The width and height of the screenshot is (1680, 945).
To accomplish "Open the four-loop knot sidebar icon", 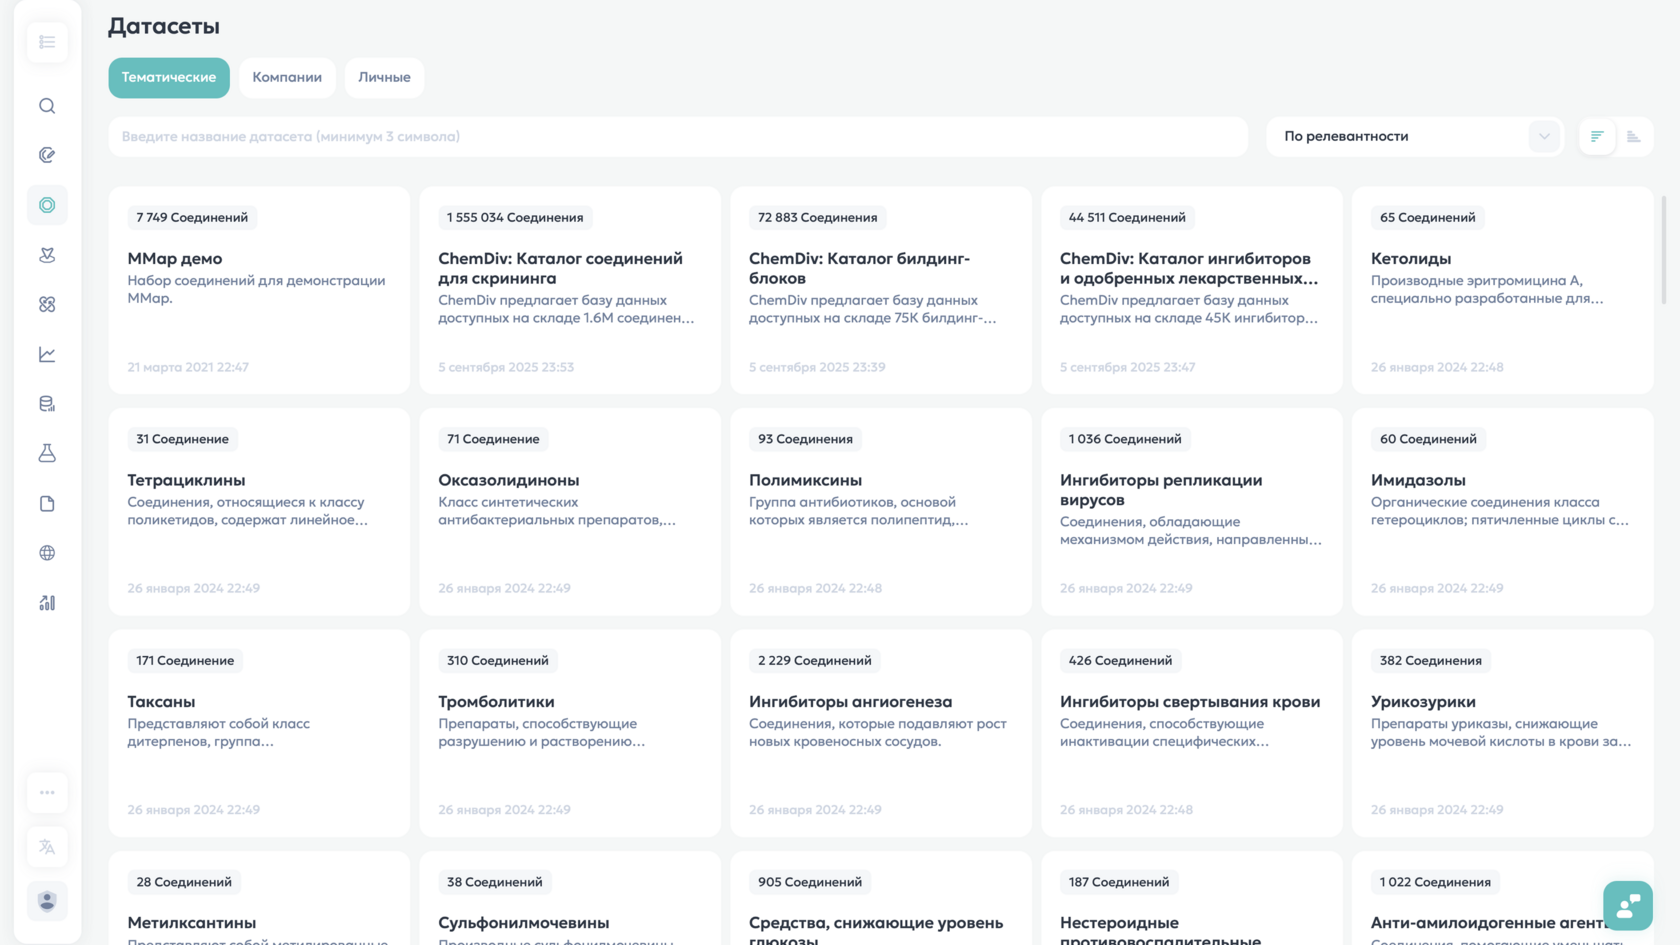I will (x=47, y=304).
